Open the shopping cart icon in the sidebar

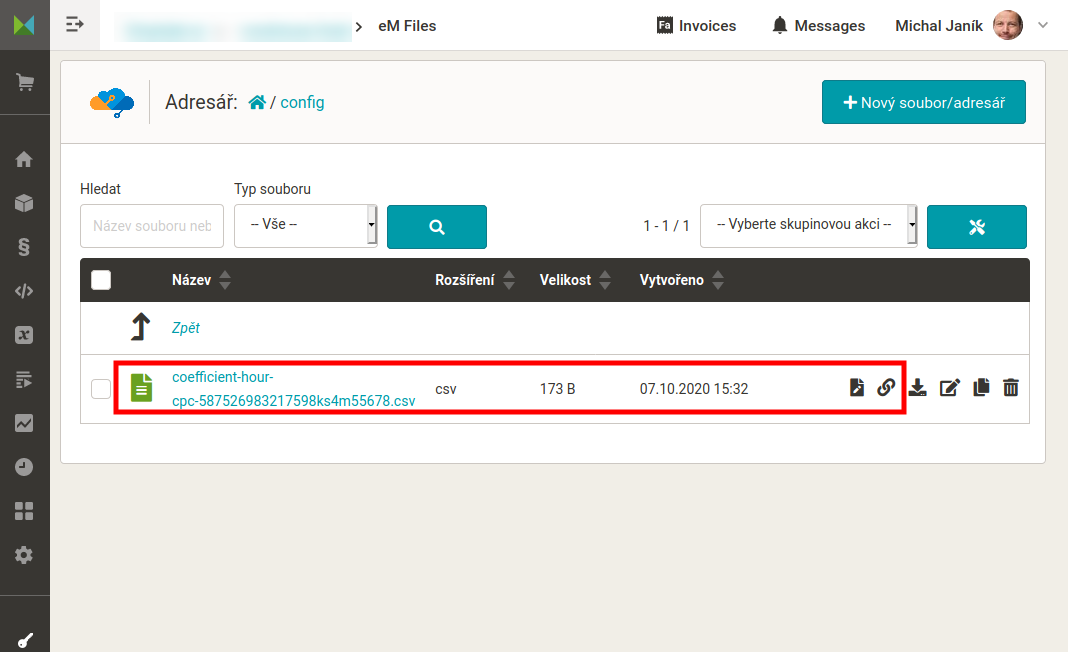point(24,83)
